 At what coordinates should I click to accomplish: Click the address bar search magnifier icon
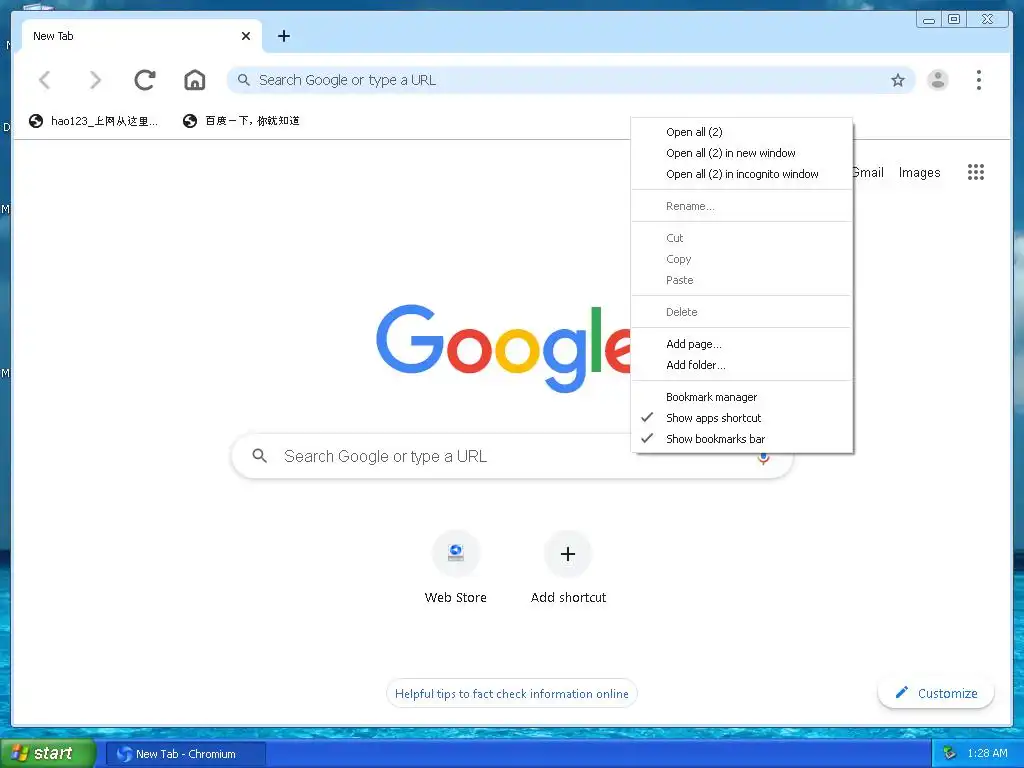(244, 80)
